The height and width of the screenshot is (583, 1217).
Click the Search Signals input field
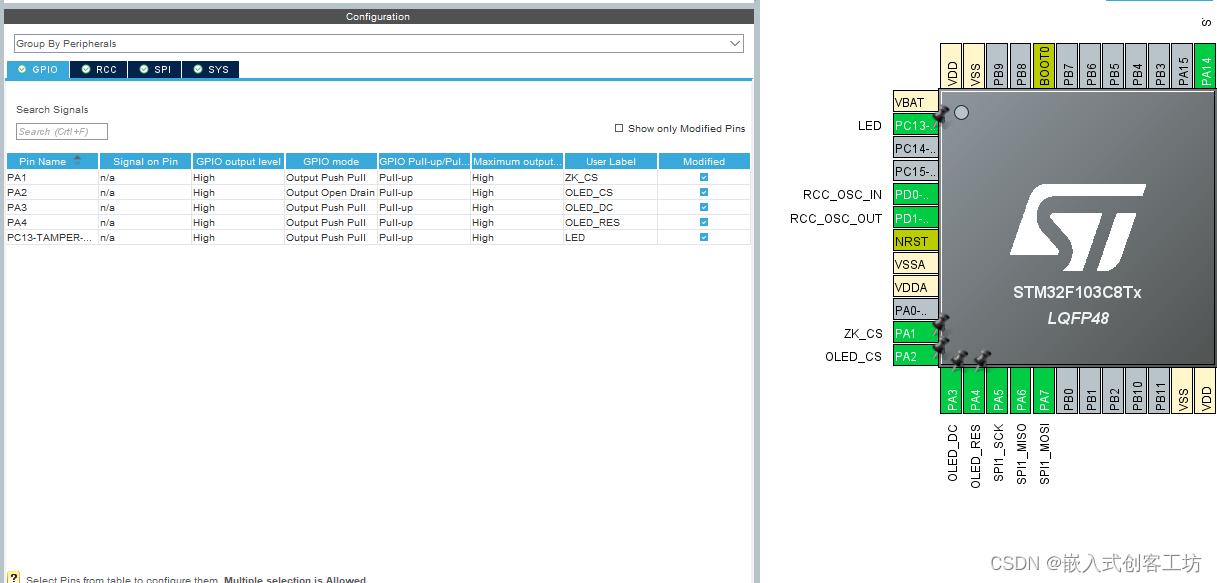tap(62, 131)
